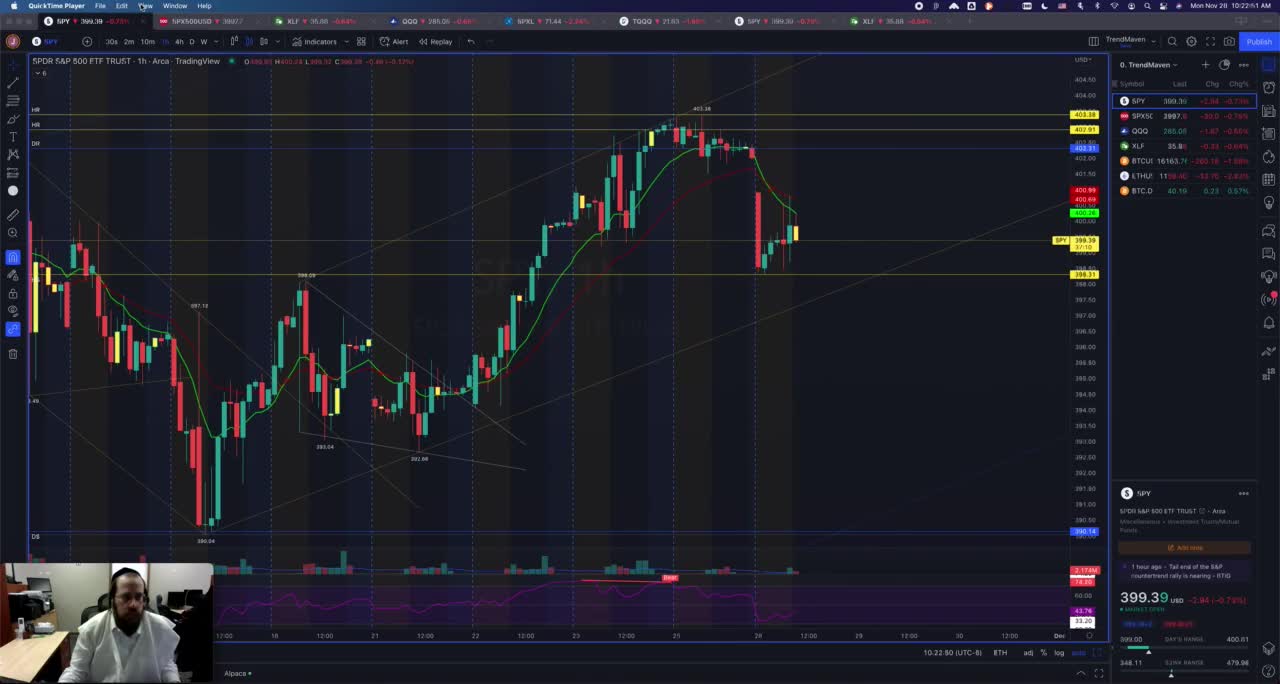Expand the timeframe interval dropdown
The width and height of the screenshot is (1280, 684).
coord(216,41)
